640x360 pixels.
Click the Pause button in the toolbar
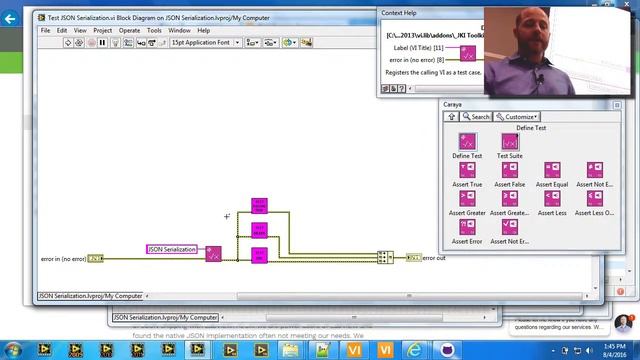[102, 42]
